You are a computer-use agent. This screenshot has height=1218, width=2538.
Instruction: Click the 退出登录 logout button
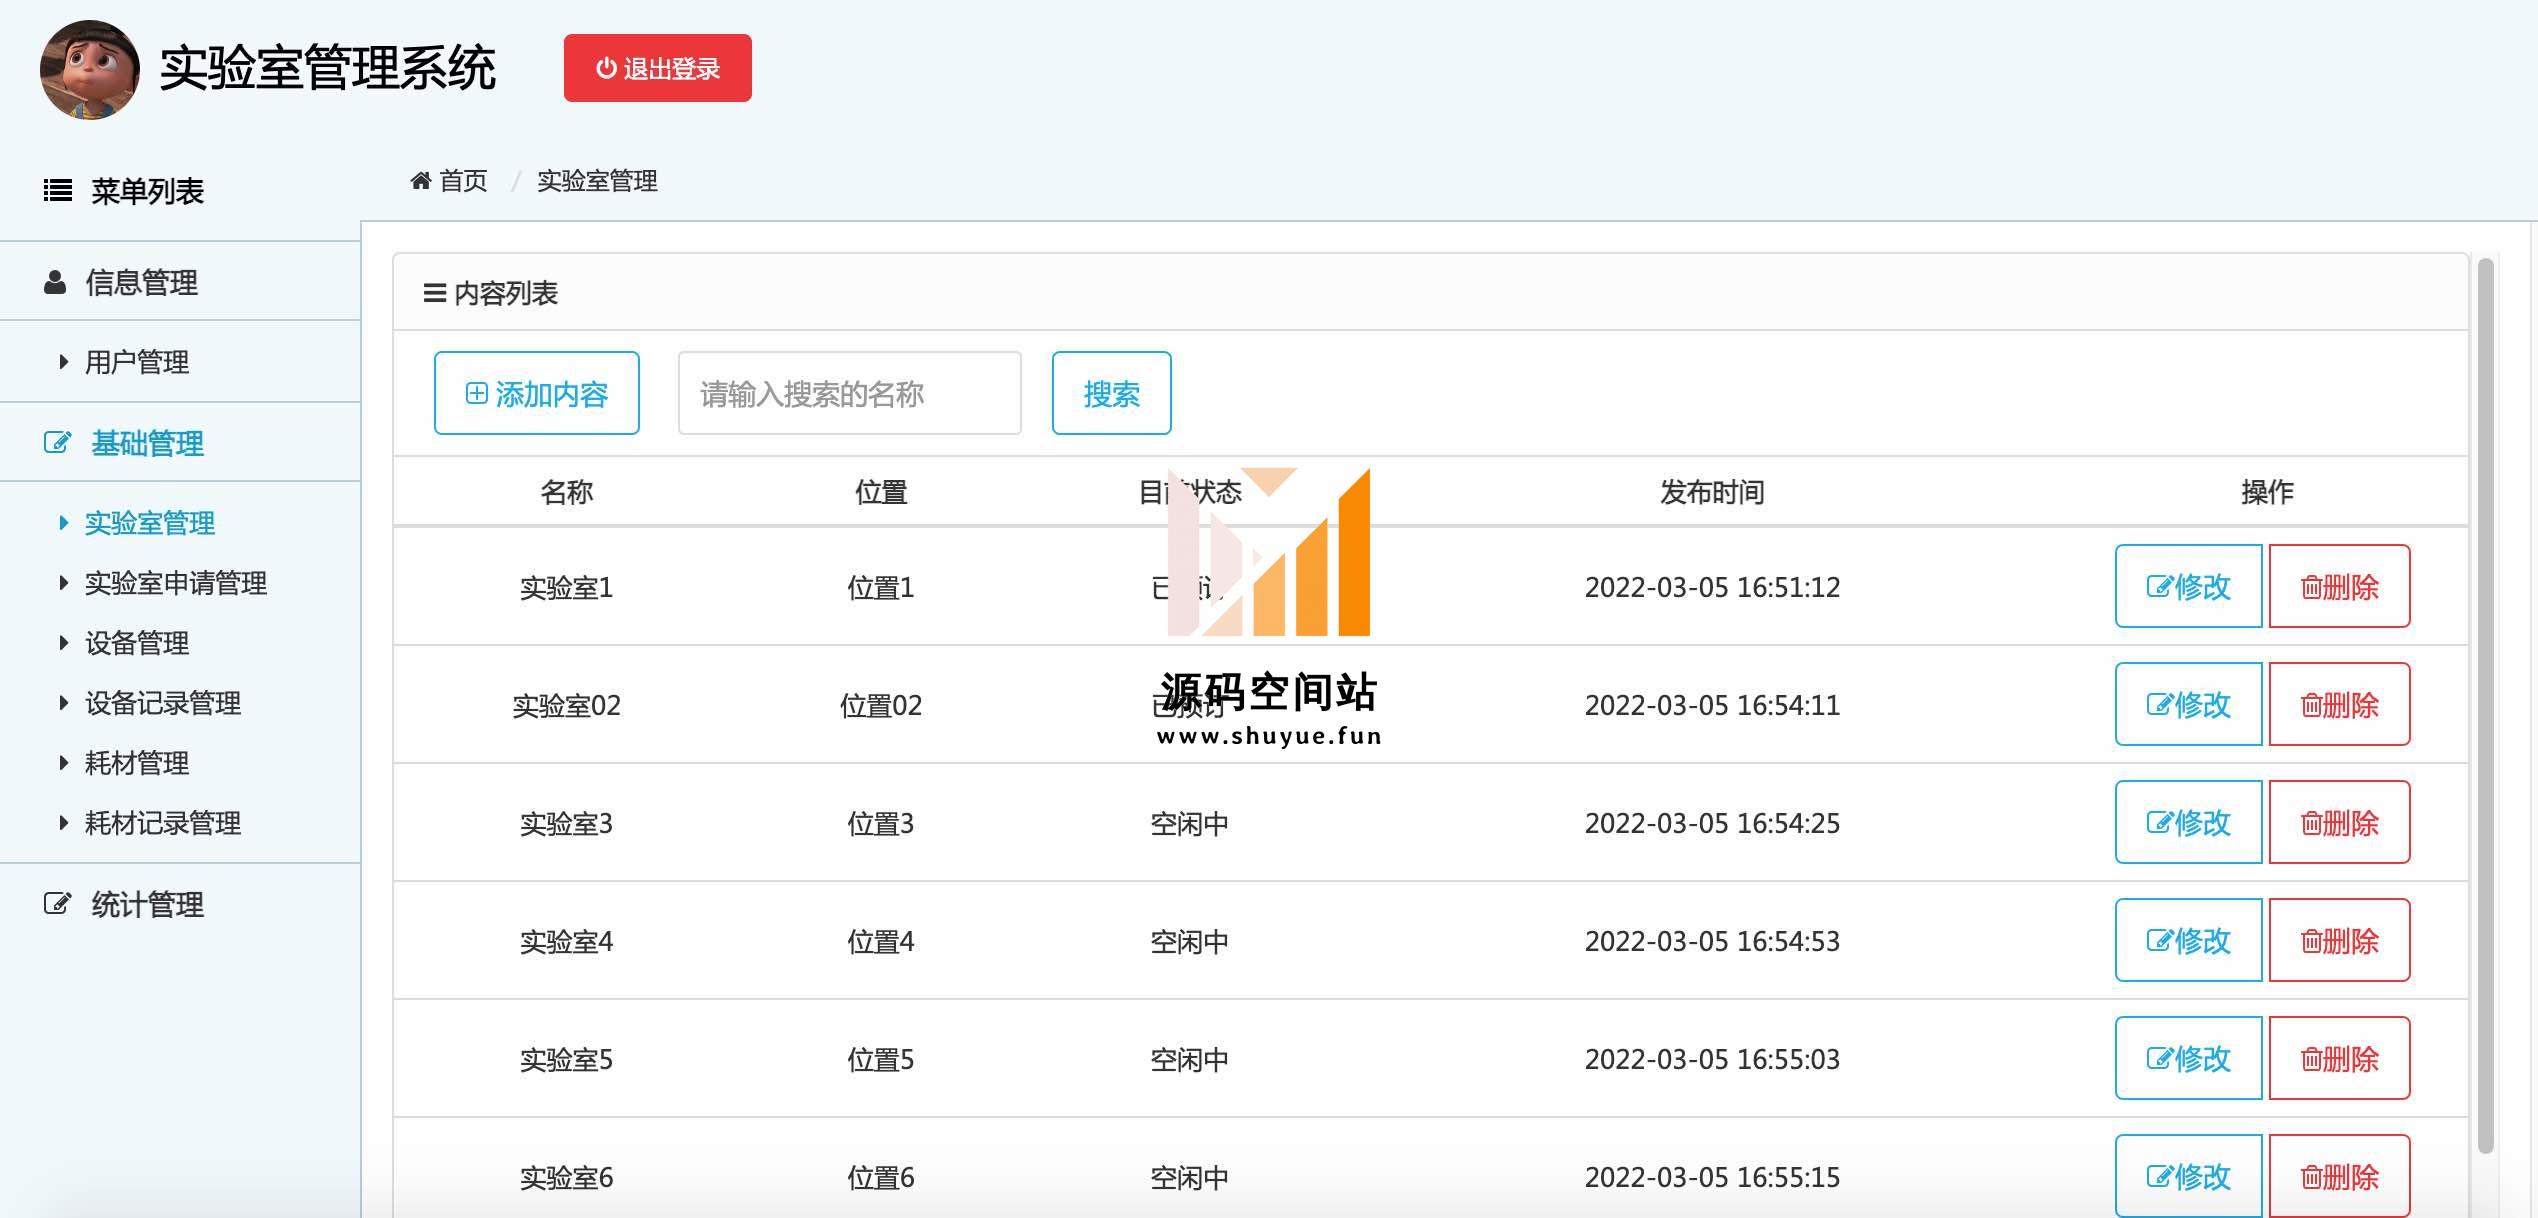pos(657,68)
